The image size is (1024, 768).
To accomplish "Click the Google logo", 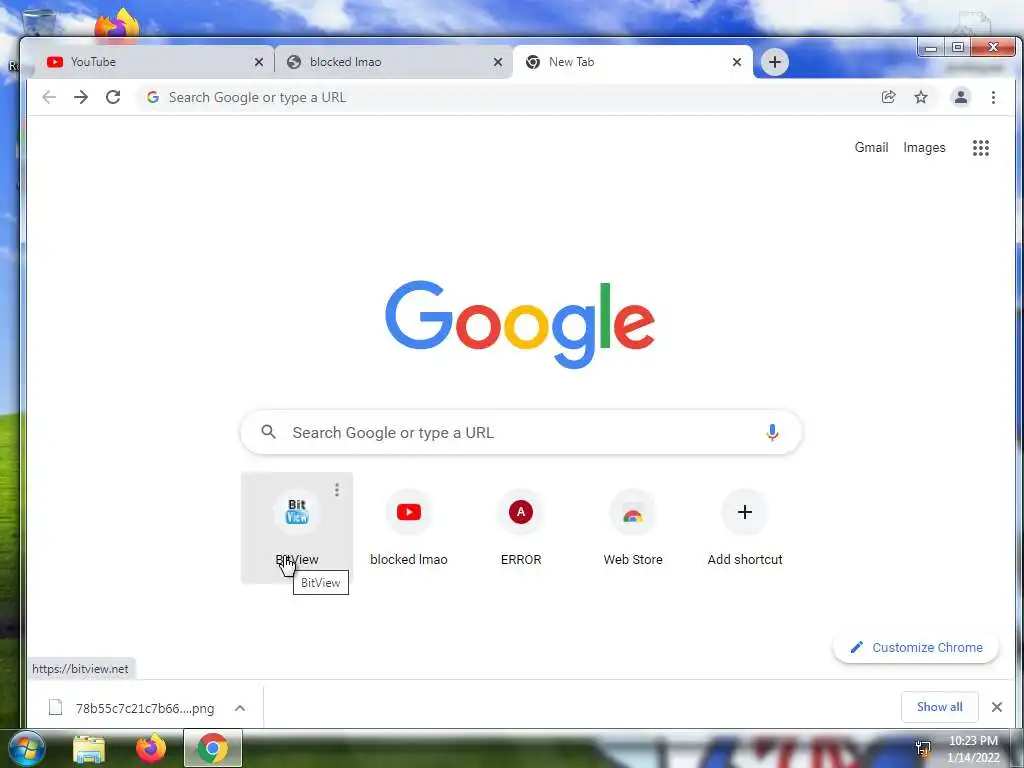I will coord(520,325).
